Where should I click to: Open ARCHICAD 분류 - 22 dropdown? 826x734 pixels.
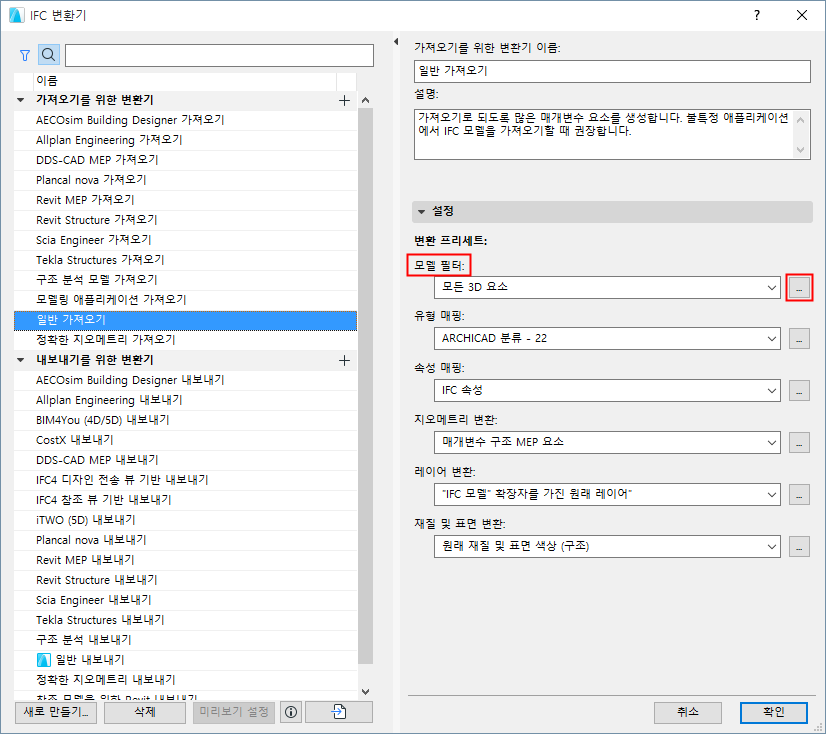pos(607,339)
